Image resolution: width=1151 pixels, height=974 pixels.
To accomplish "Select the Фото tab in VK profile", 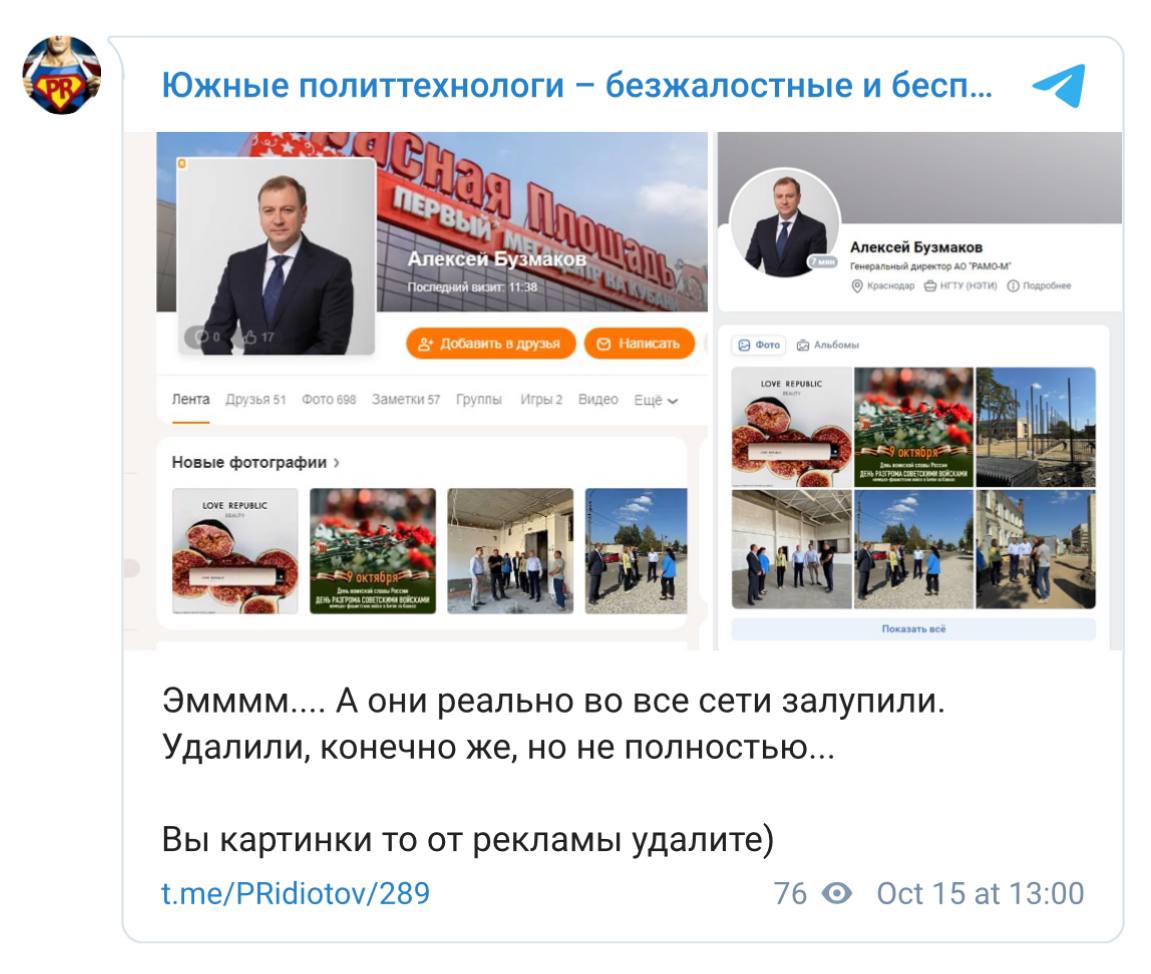I will (x=759, y=345).
